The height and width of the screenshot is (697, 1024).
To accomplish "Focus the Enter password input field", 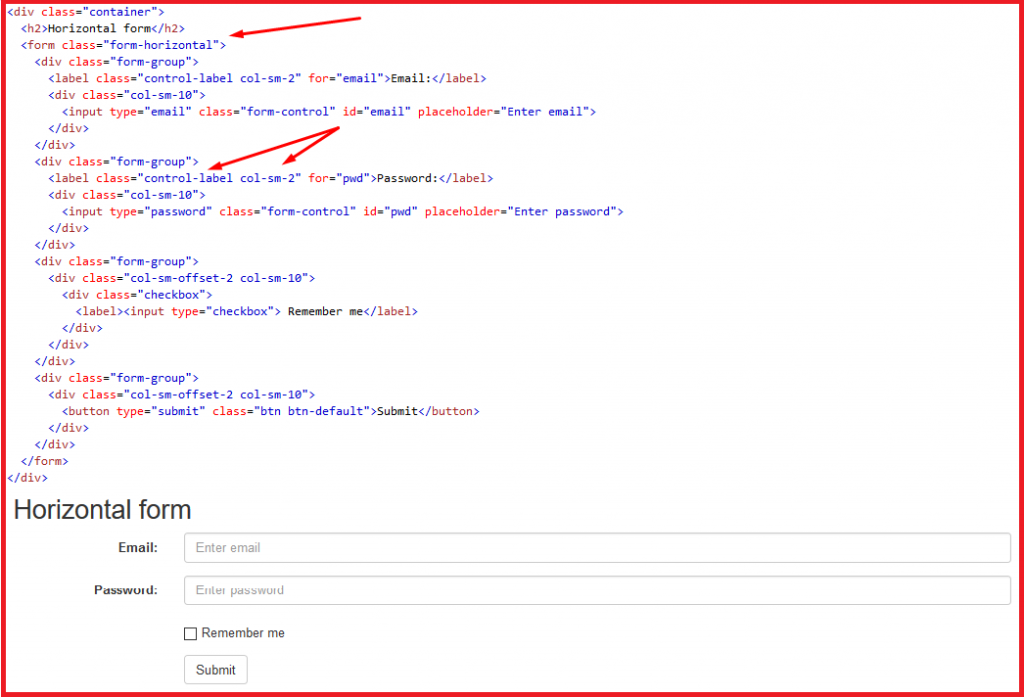I will point(597,590).
